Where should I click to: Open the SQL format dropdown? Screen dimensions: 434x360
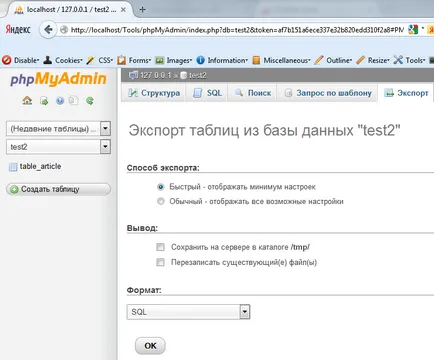coord(188,312)
